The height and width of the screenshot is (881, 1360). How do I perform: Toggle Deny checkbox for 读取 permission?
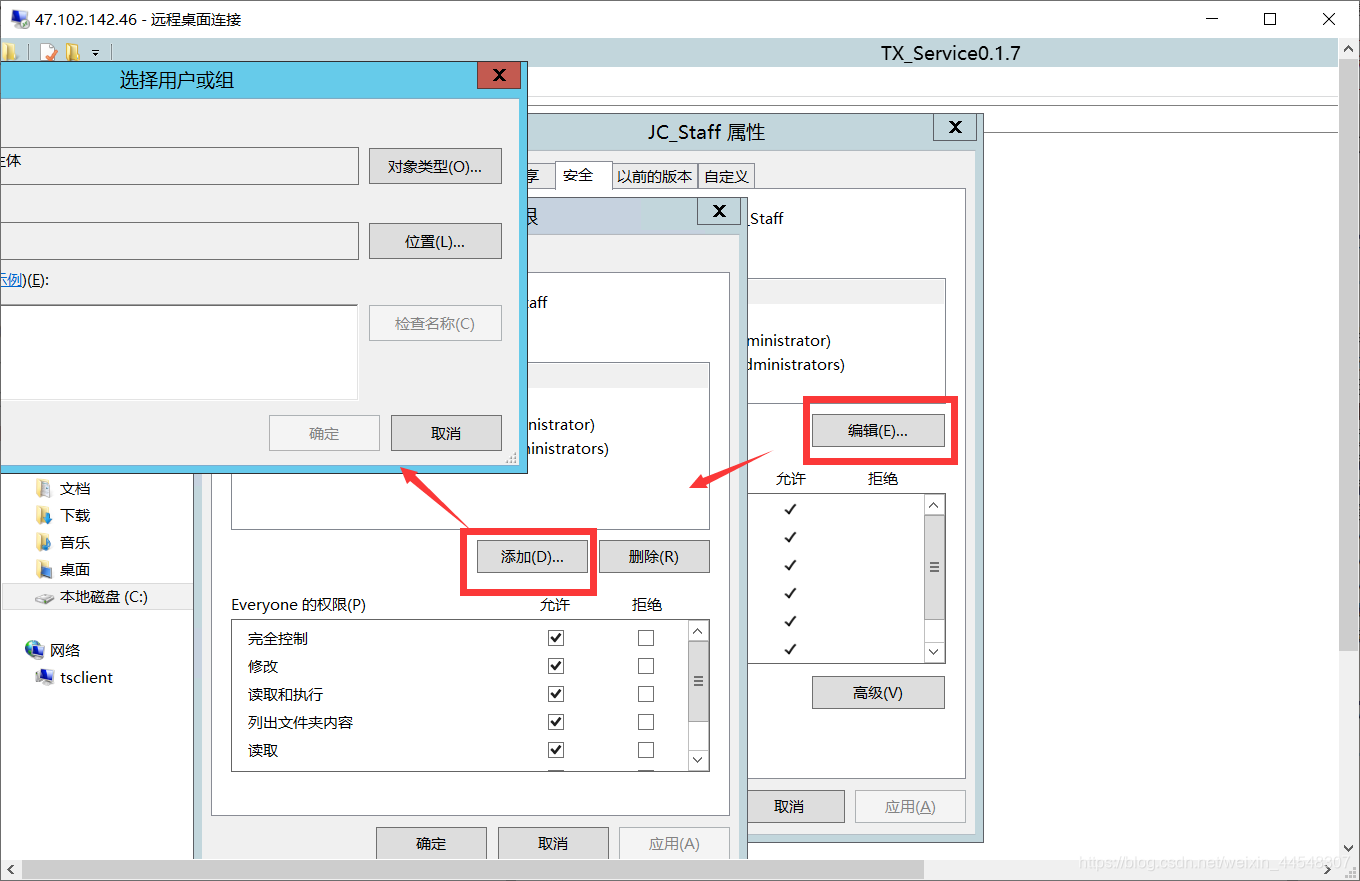[x=646, y=750]
